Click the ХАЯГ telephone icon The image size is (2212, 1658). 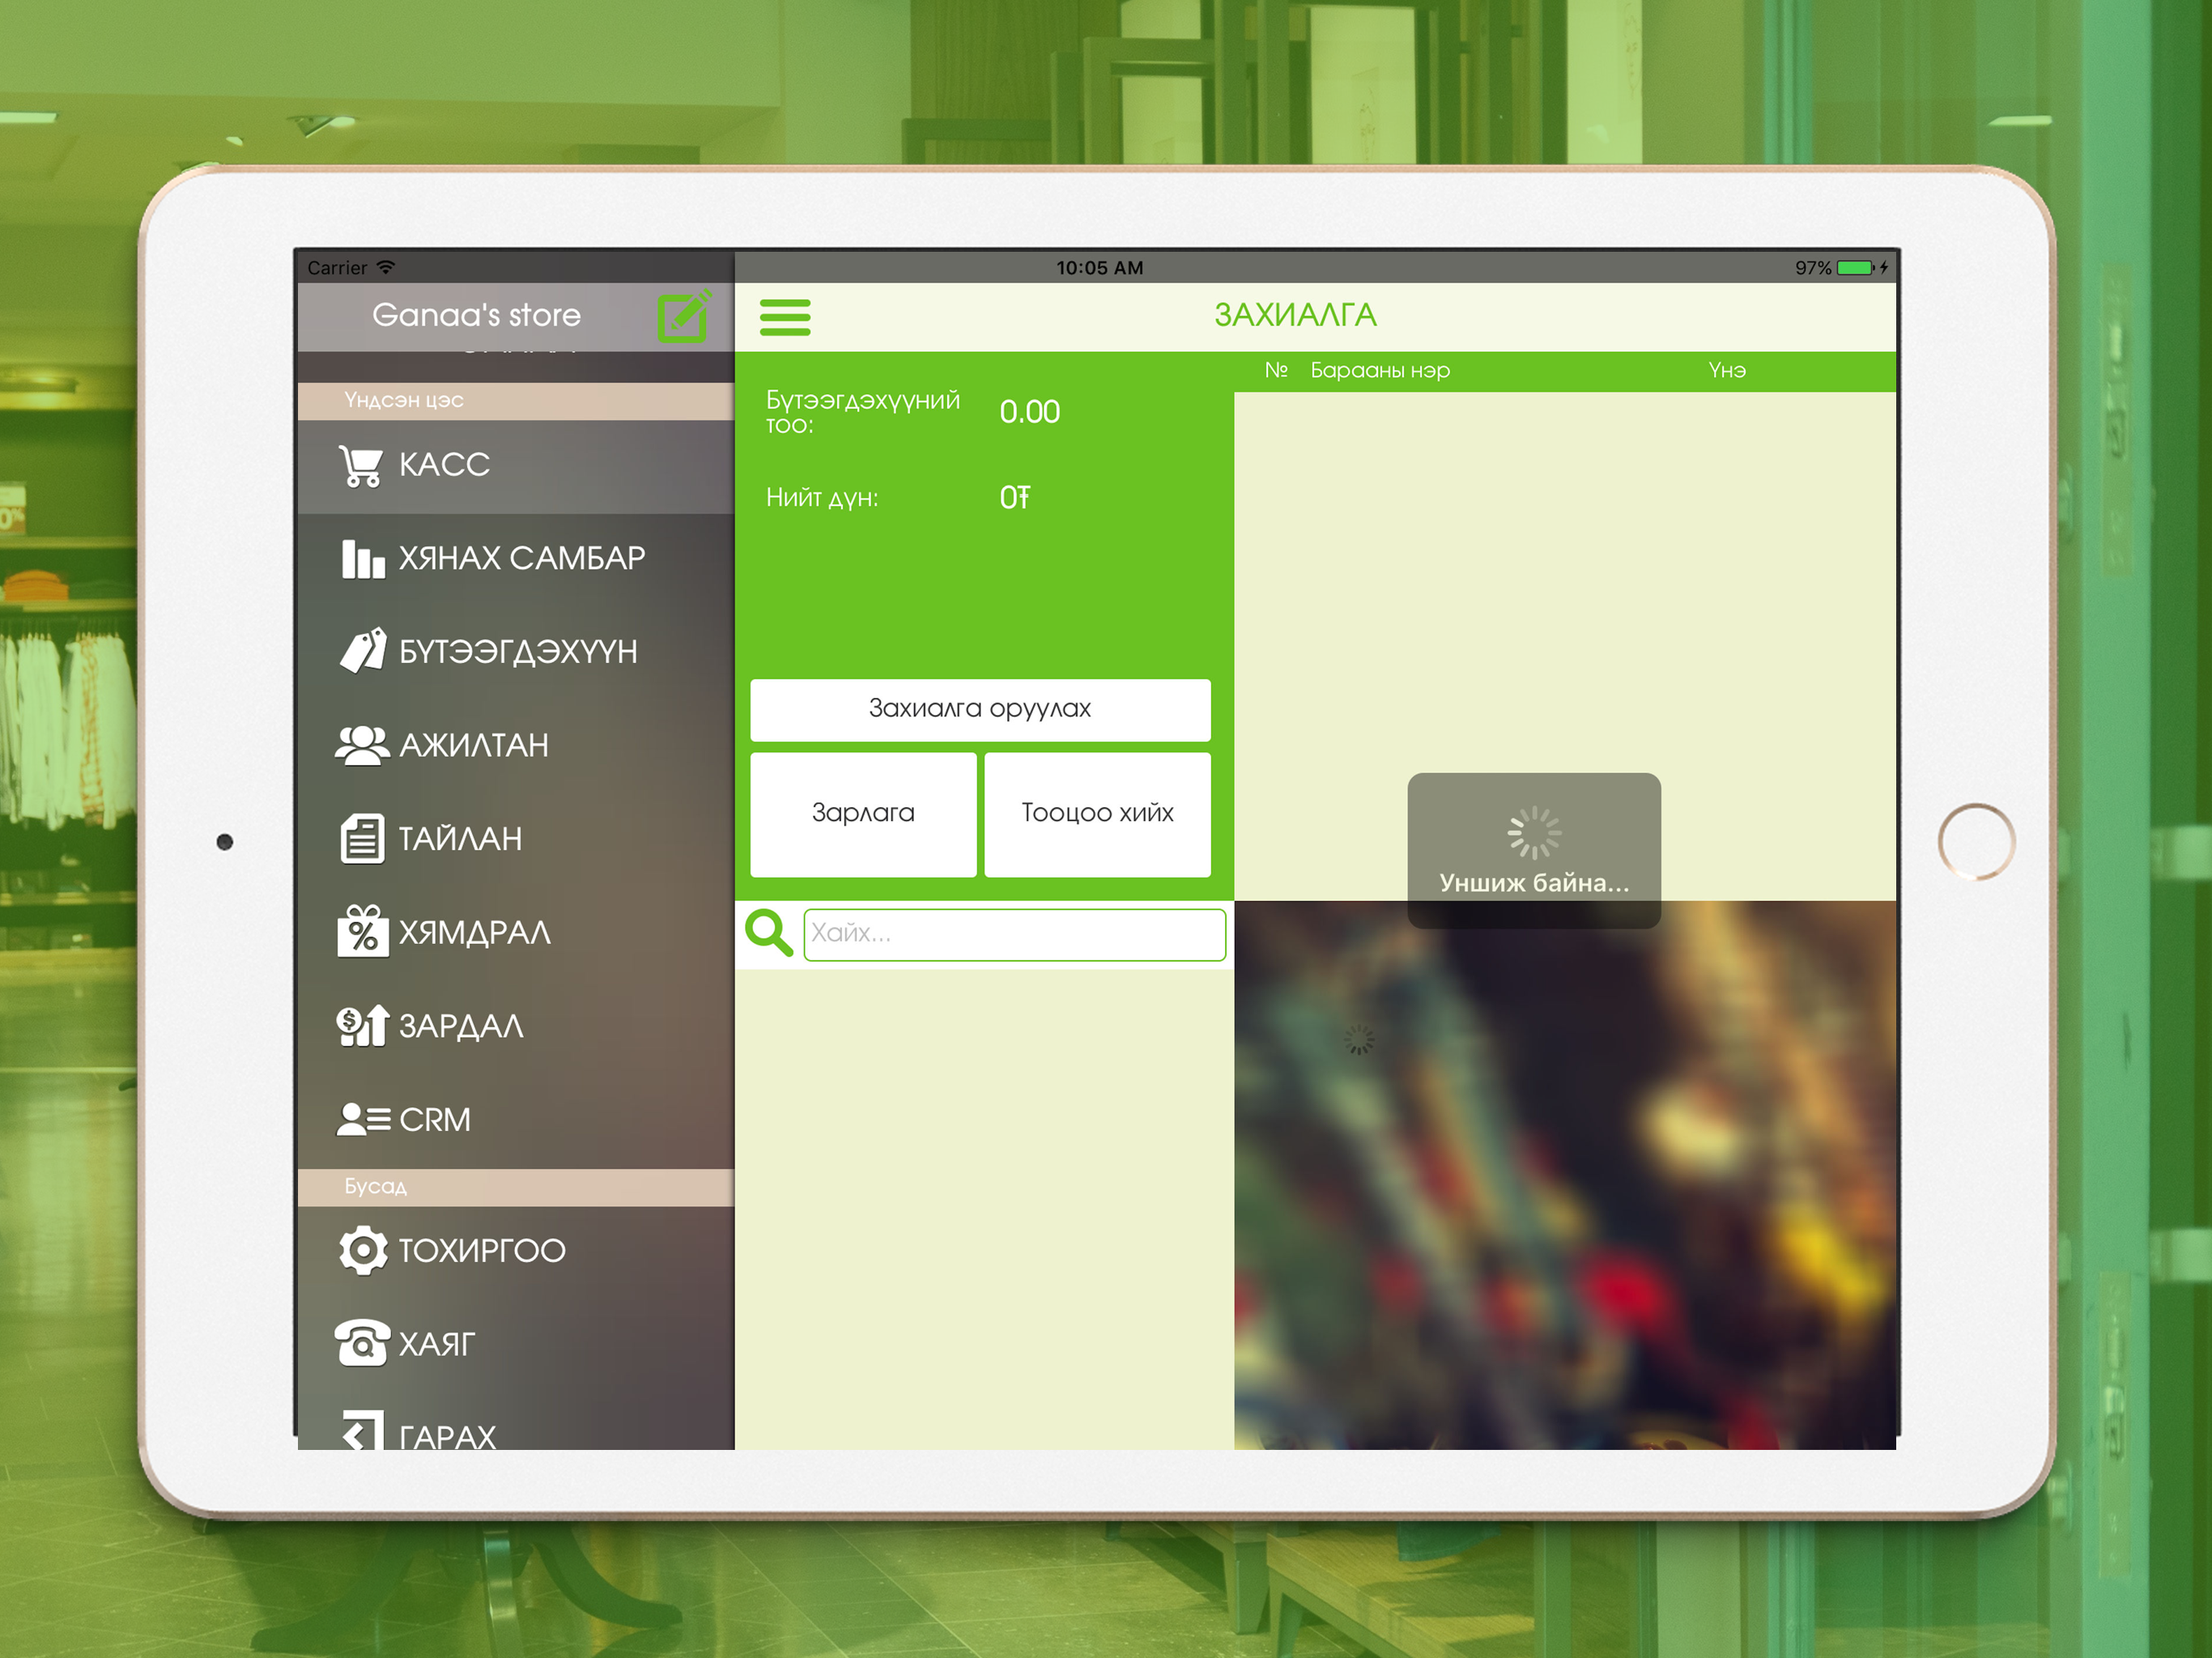(362, 1343)
